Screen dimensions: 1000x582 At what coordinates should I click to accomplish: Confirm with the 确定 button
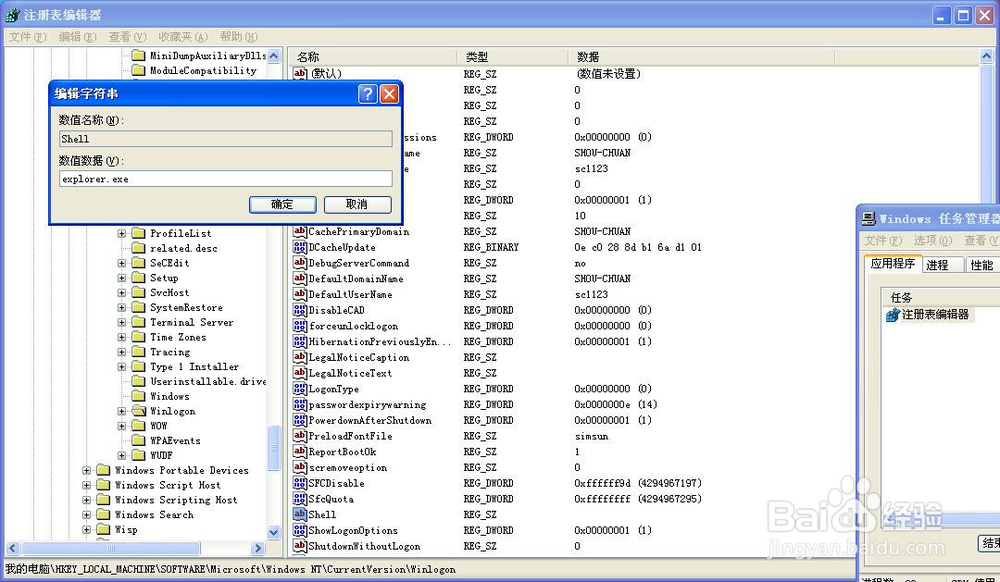click(x=282, y=204)
